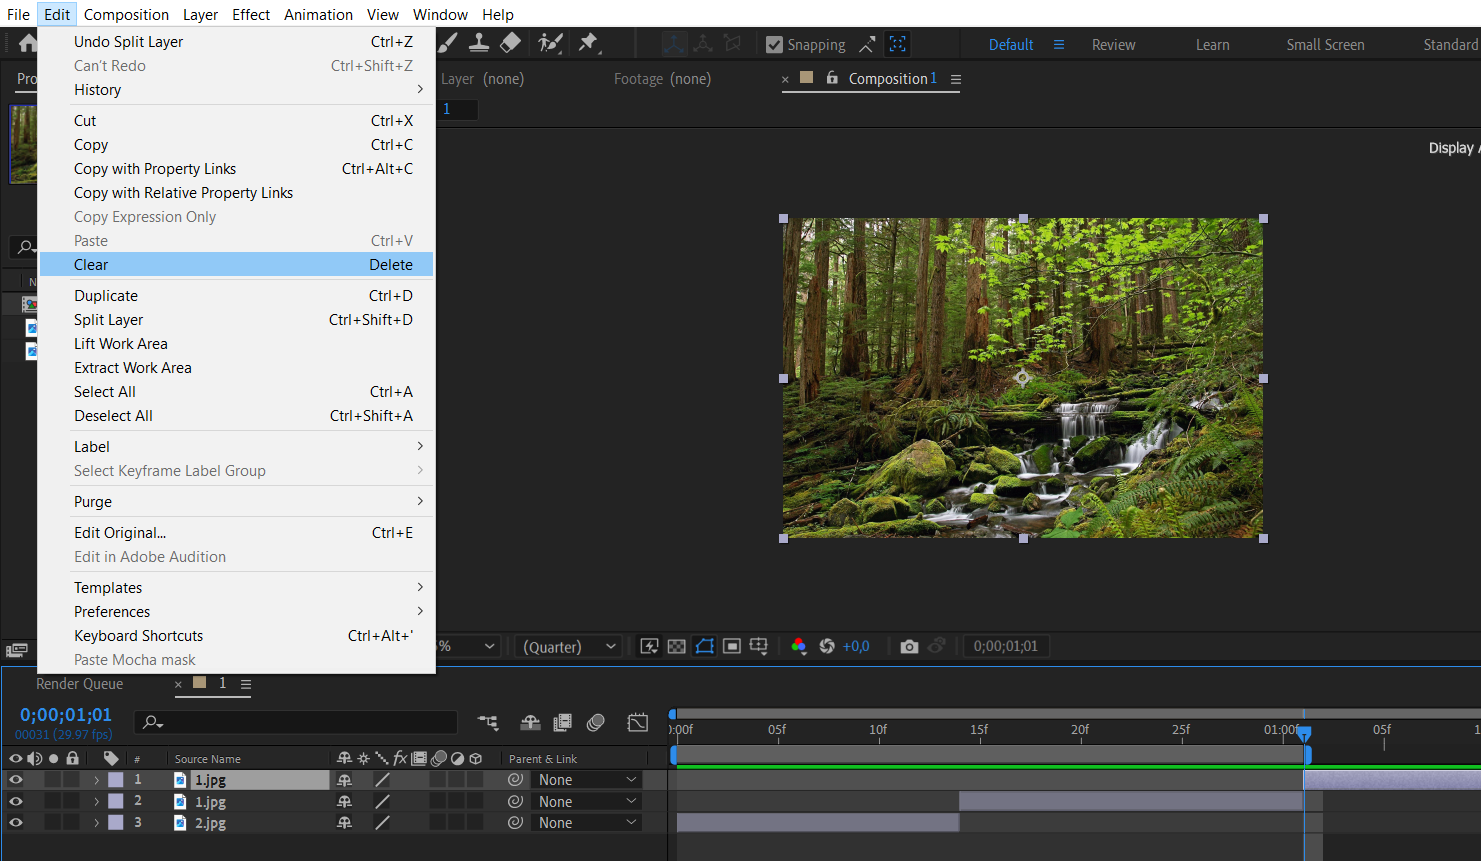
Task: Toggle the Snapping checkbox
Action: point(774,45)
